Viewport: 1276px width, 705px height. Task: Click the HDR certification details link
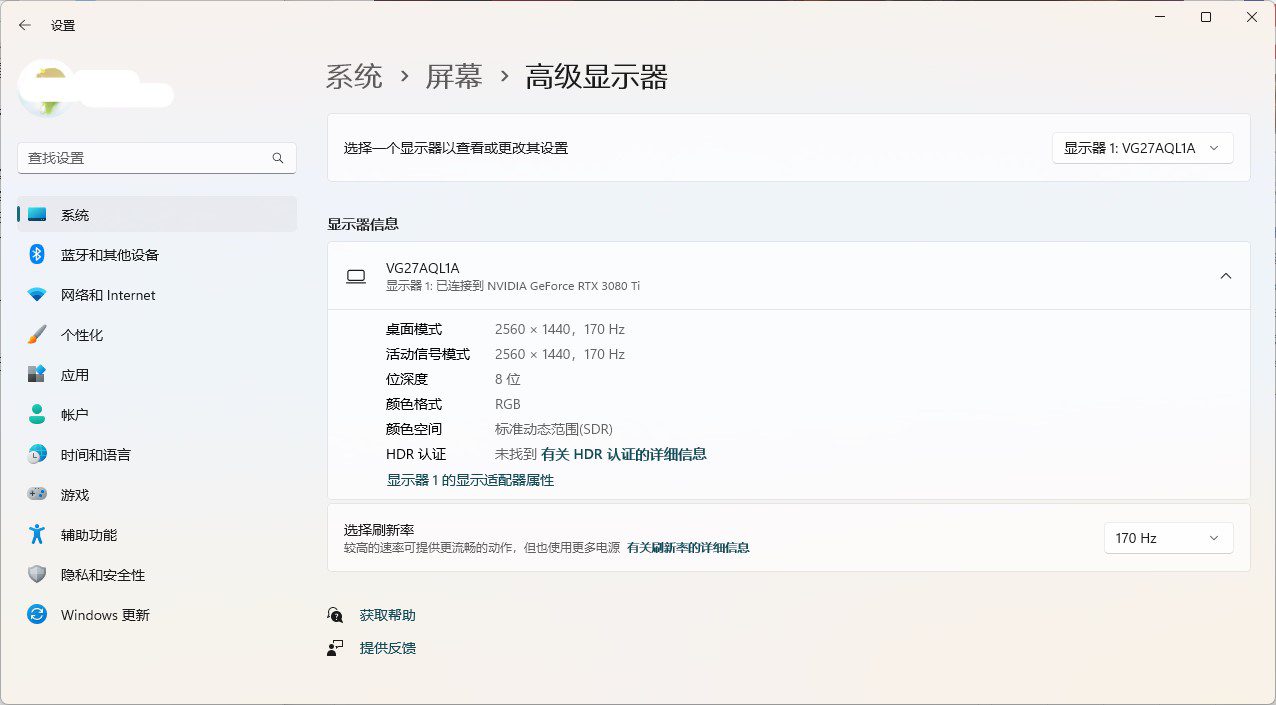pos(624,454)
